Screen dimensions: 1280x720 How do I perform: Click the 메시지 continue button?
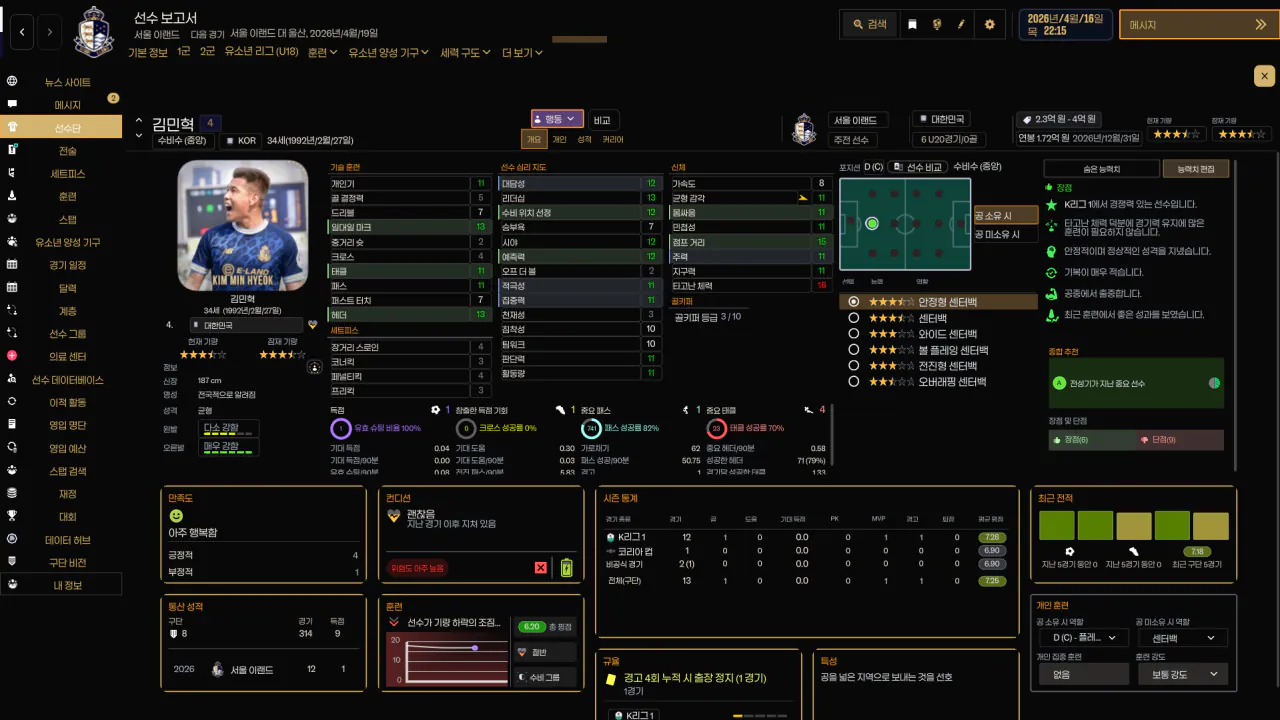pos(1199,25)
